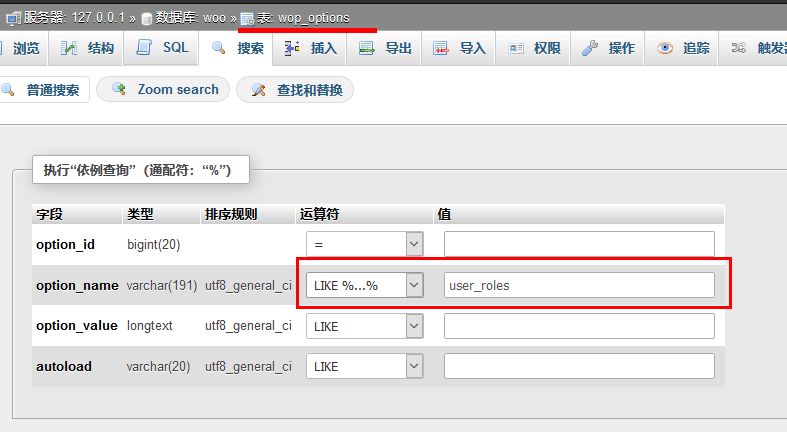The width and height of the screenshot is (787, 432).
Task: Click the Operations wrench icon
Action: point(590,48)
